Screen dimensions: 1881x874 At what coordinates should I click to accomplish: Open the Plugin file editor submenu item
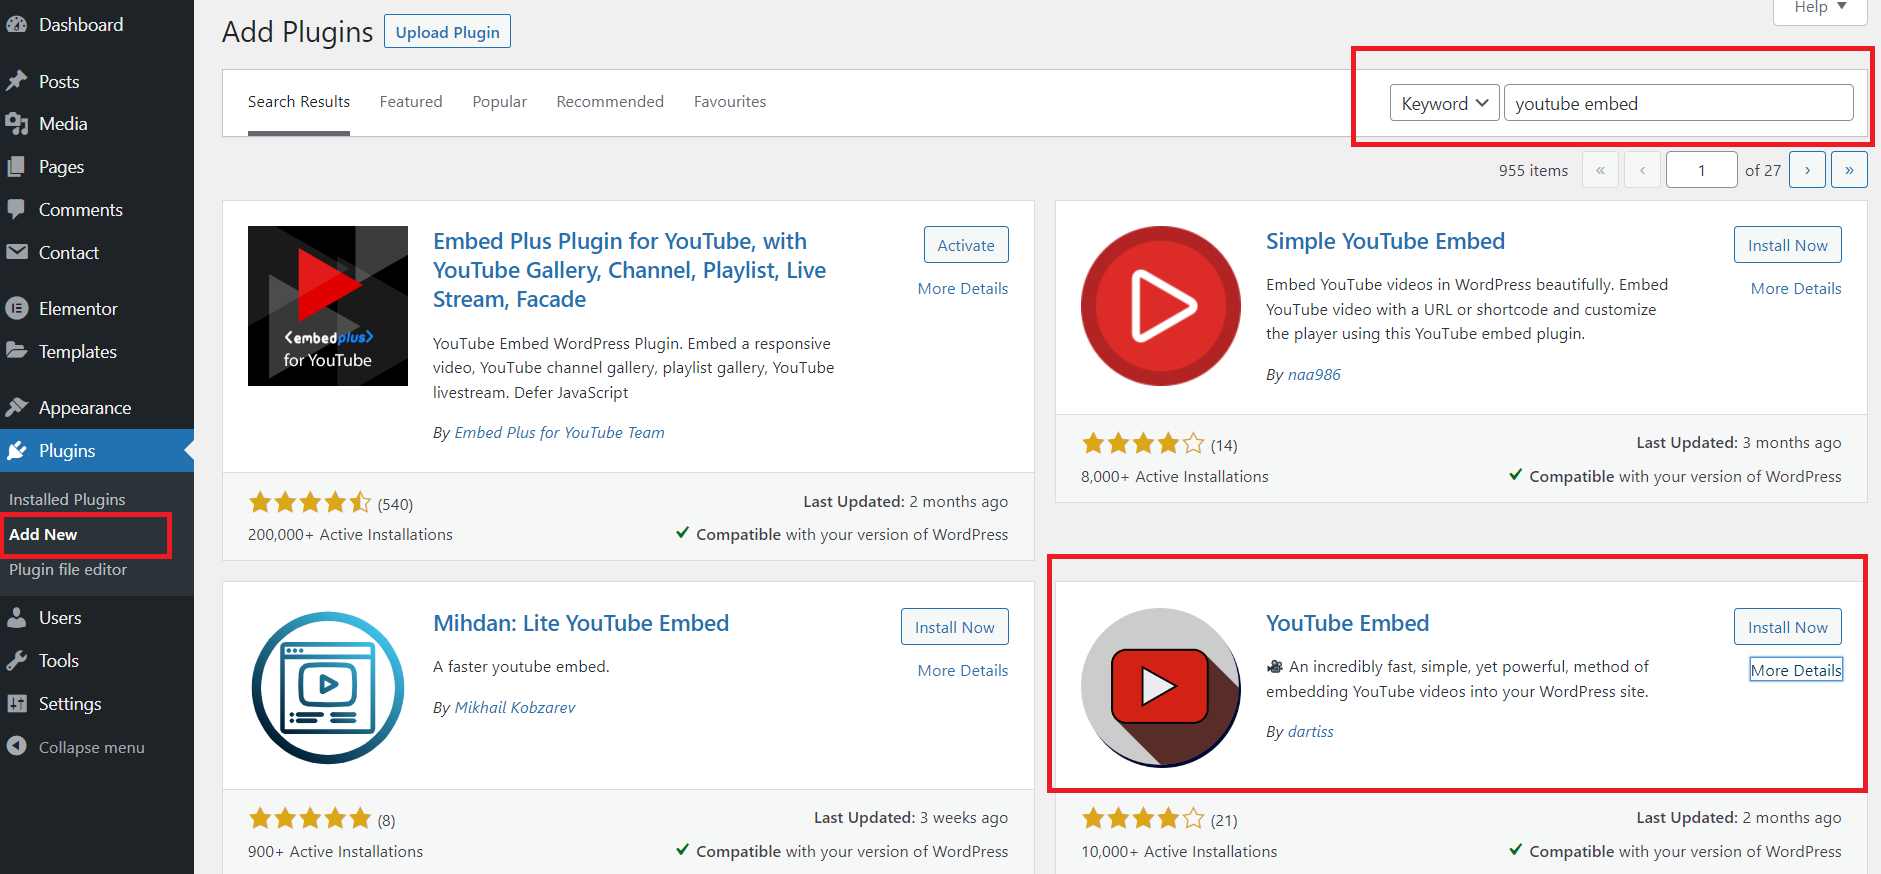68,570
